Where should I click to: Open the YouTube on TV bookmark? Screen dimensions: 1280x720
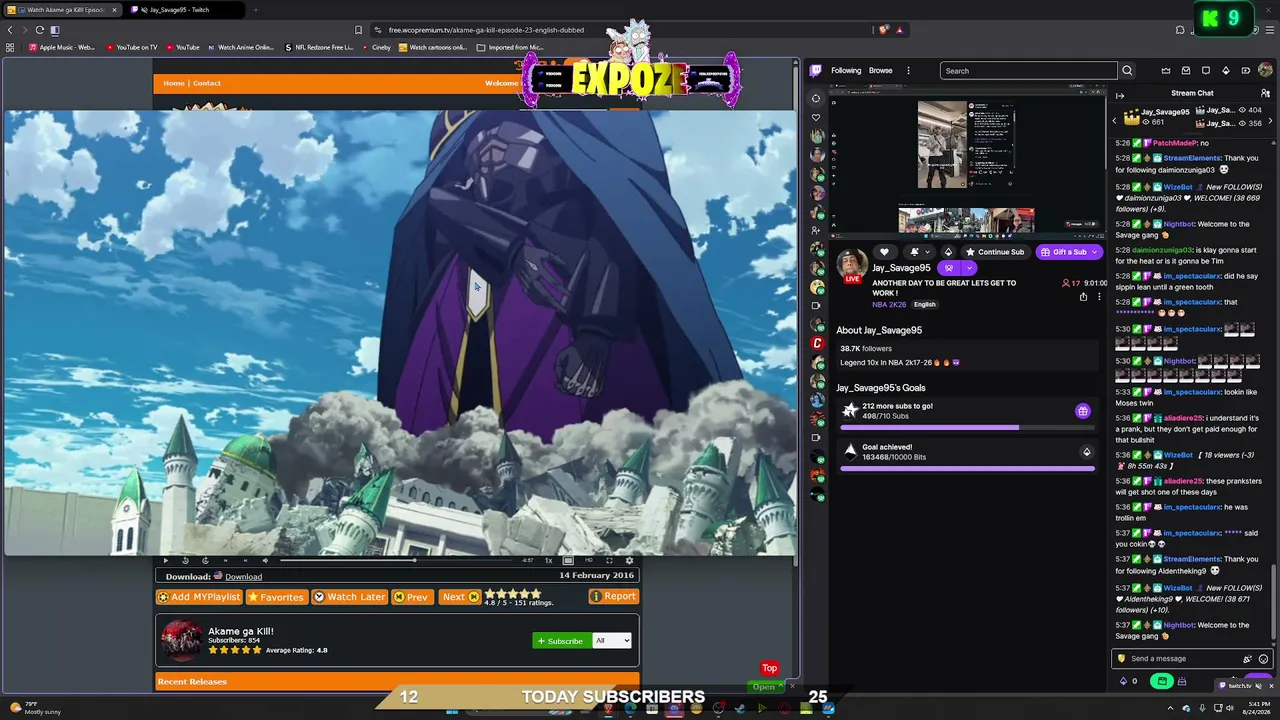pos(131,47)
